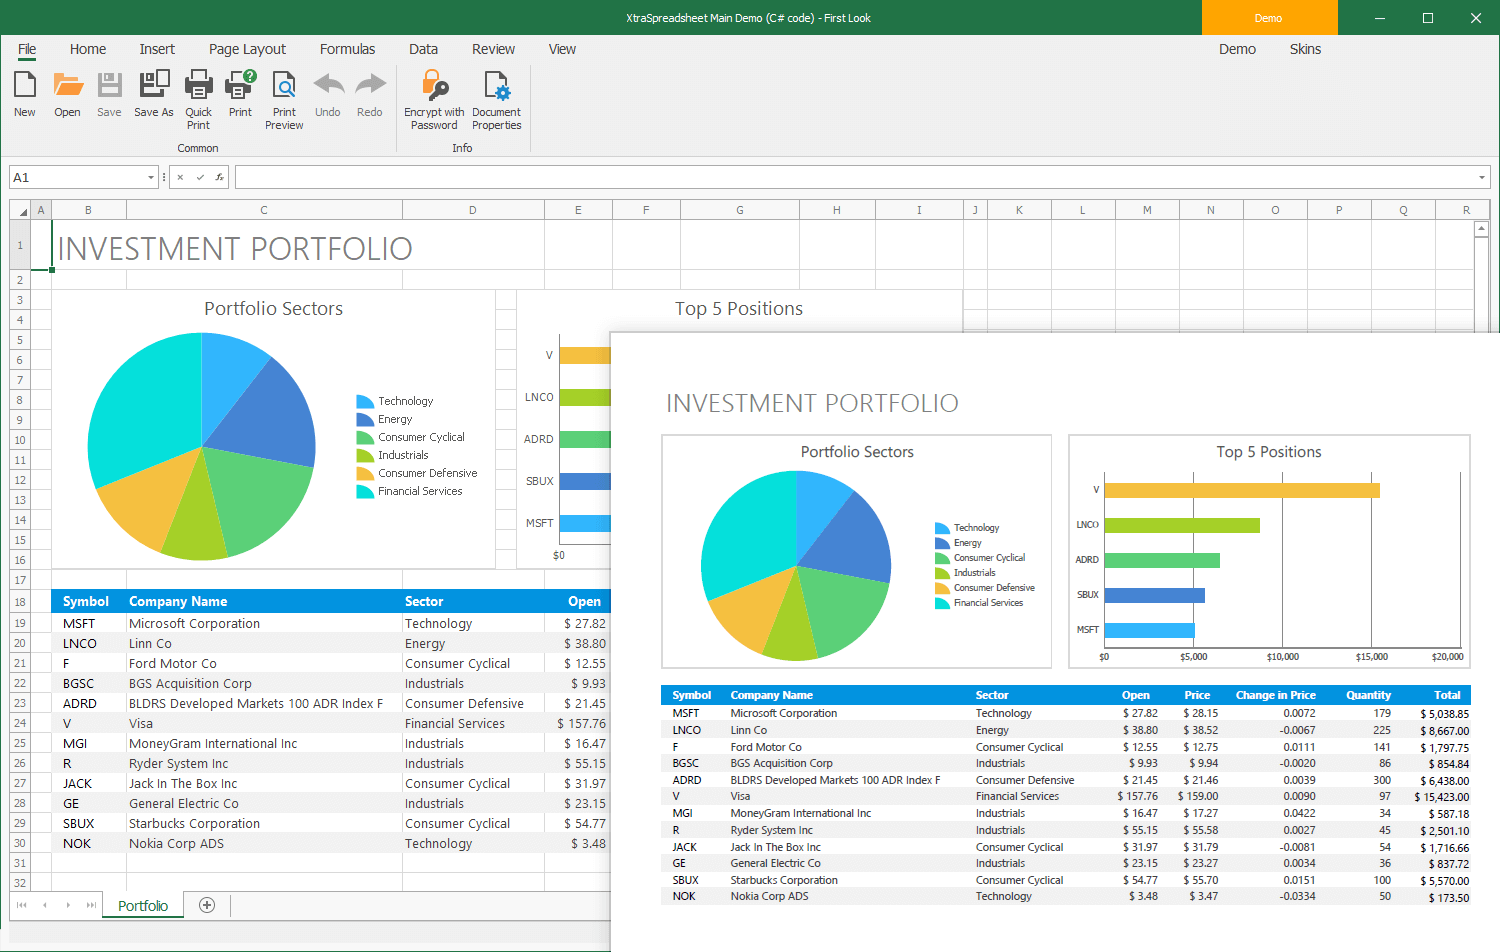The width and height of the screenshot is (1500, 952).
Task: Open the Skins menu
Action: click(x=1305, y=48)
